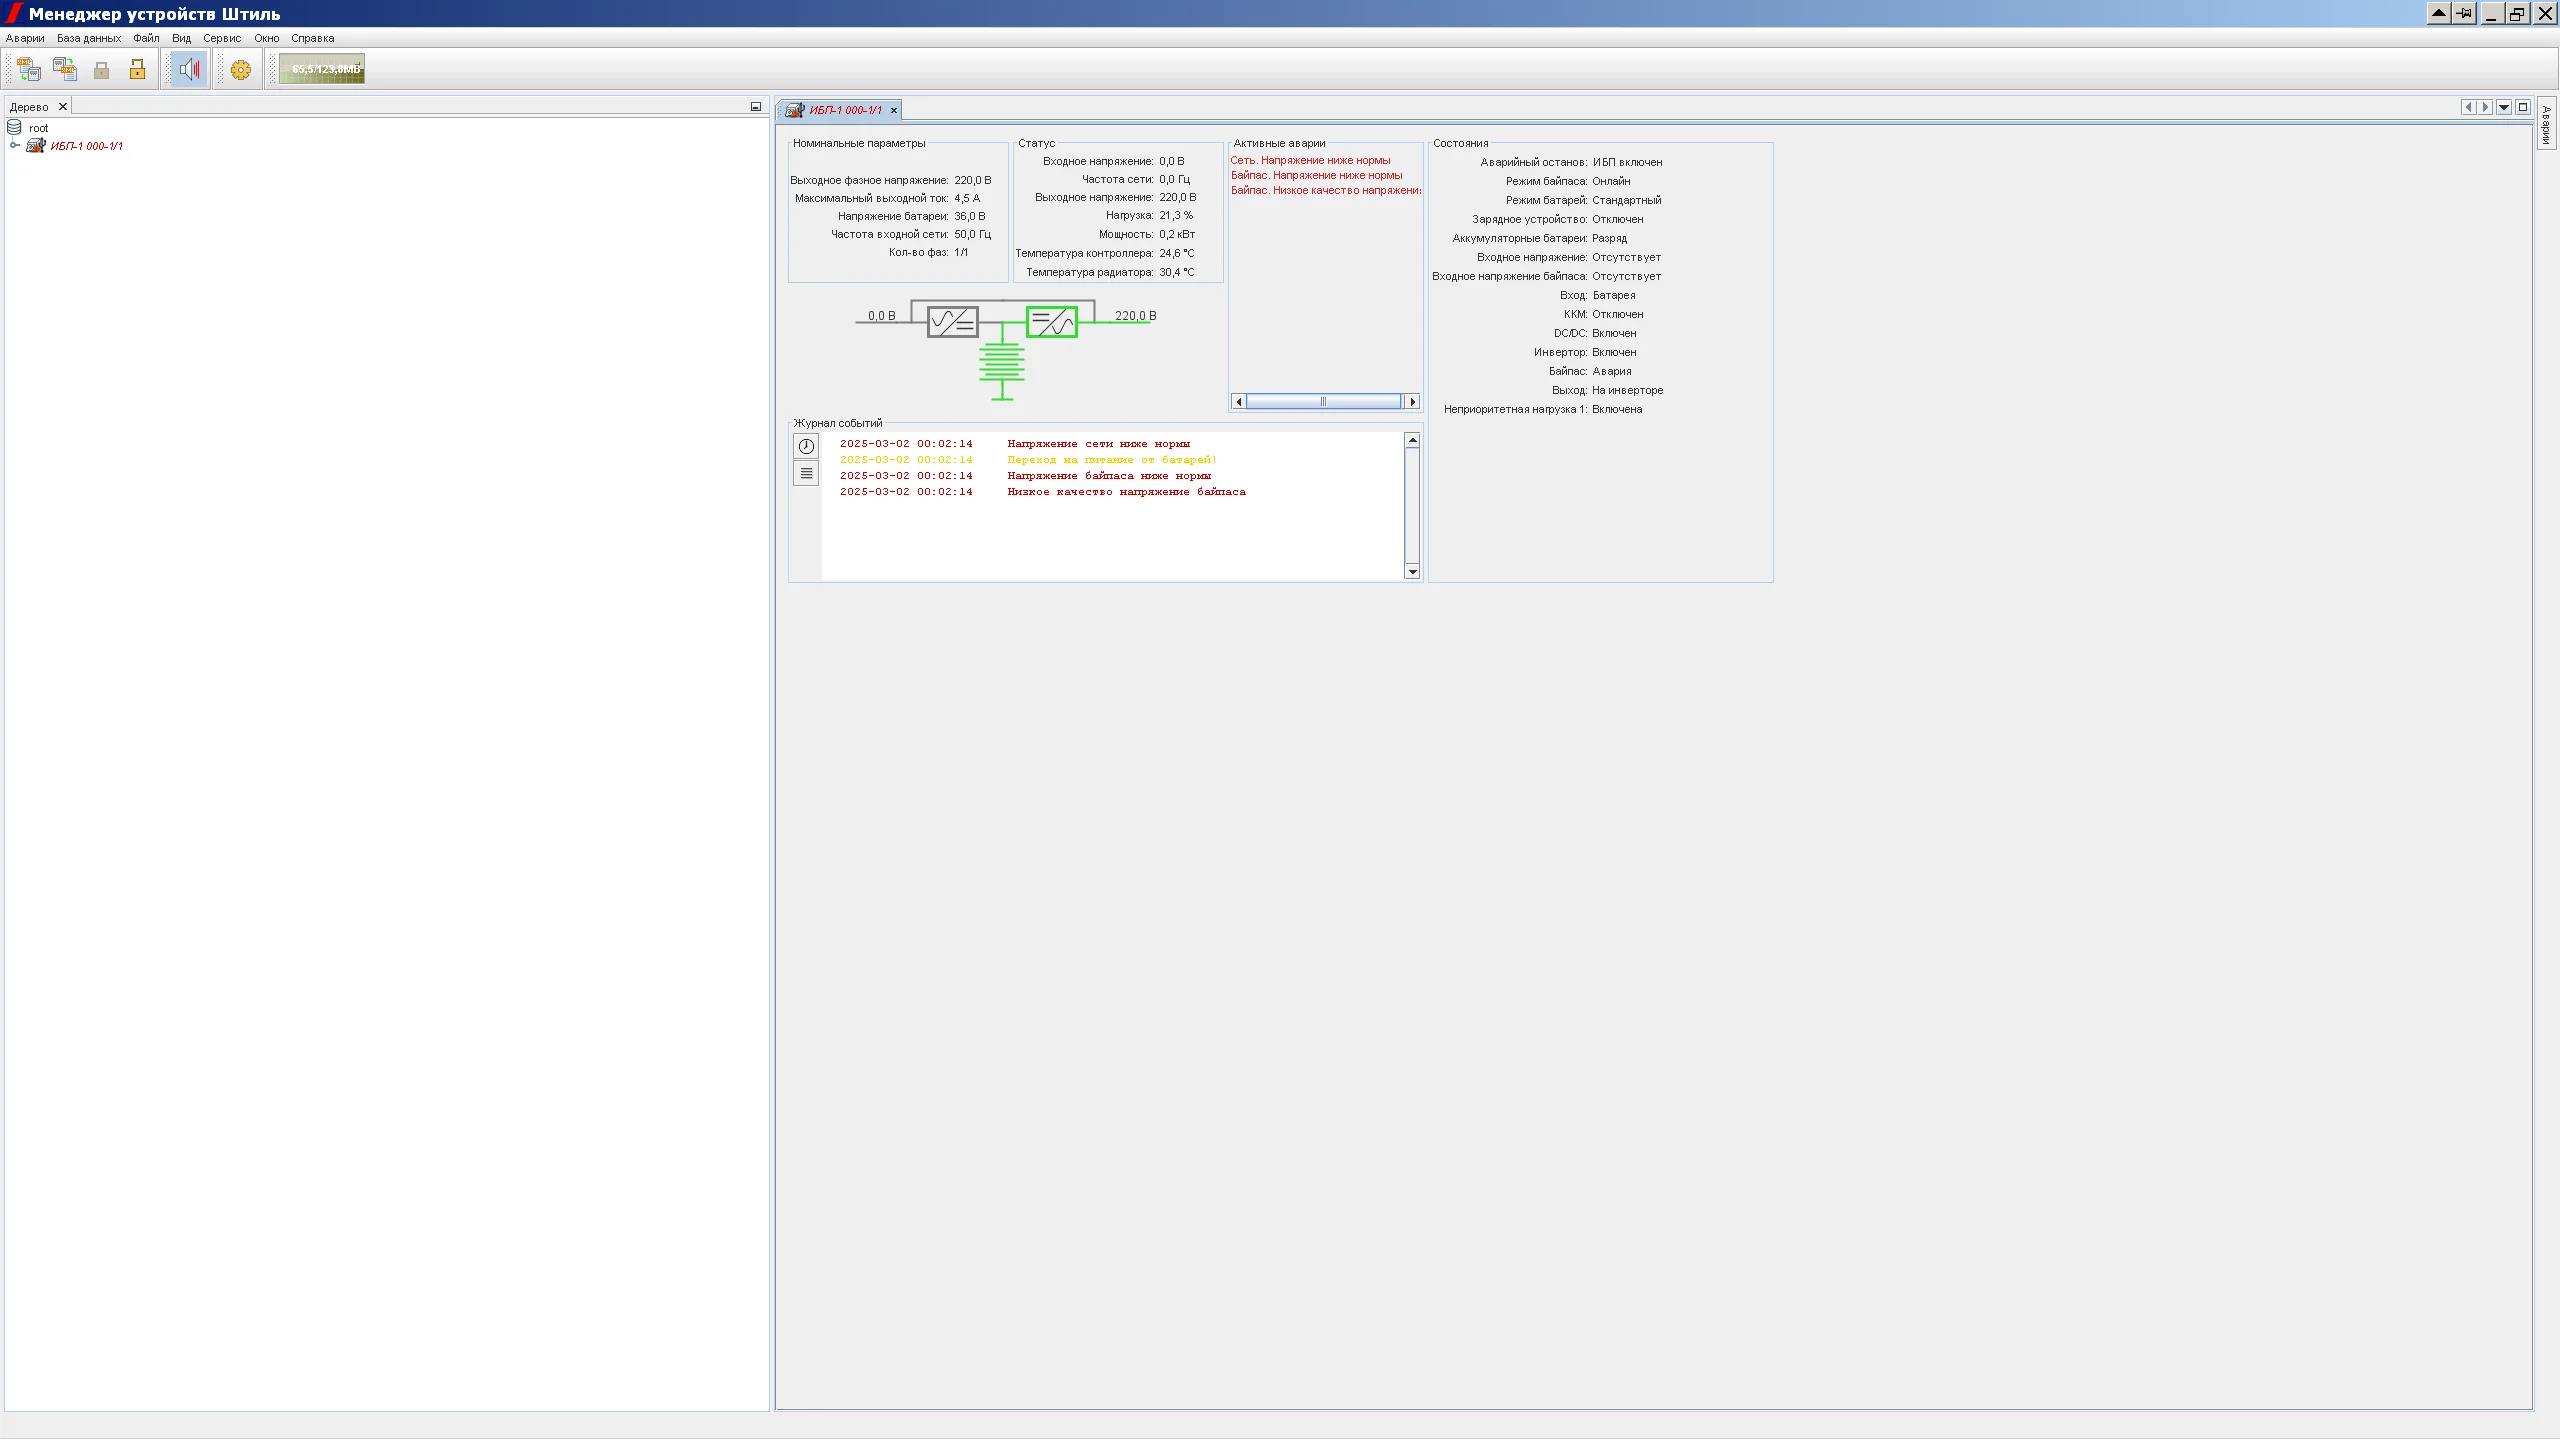Click the Аккумуляторные батареи state Разряд
Screen dimensions: 2560x1440
[1609, 238]
